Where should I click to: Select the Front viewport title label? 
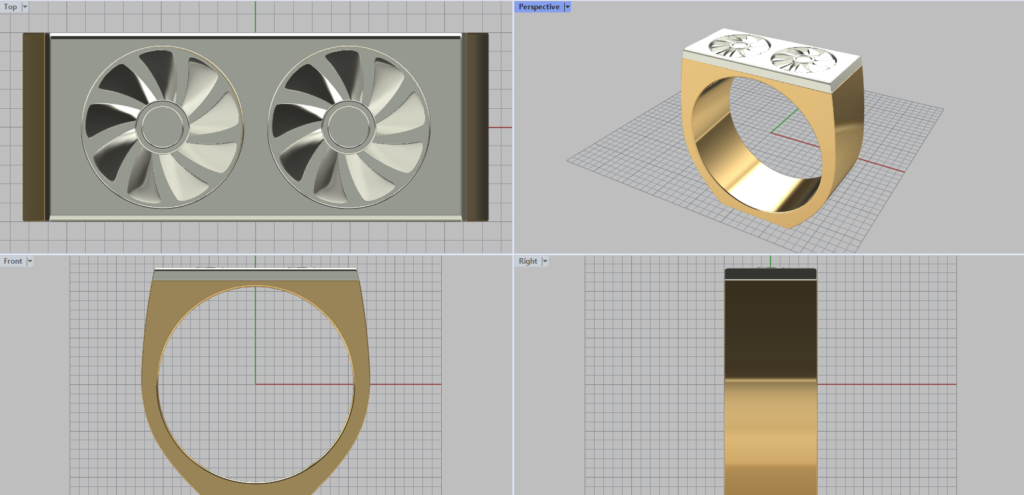12,261
